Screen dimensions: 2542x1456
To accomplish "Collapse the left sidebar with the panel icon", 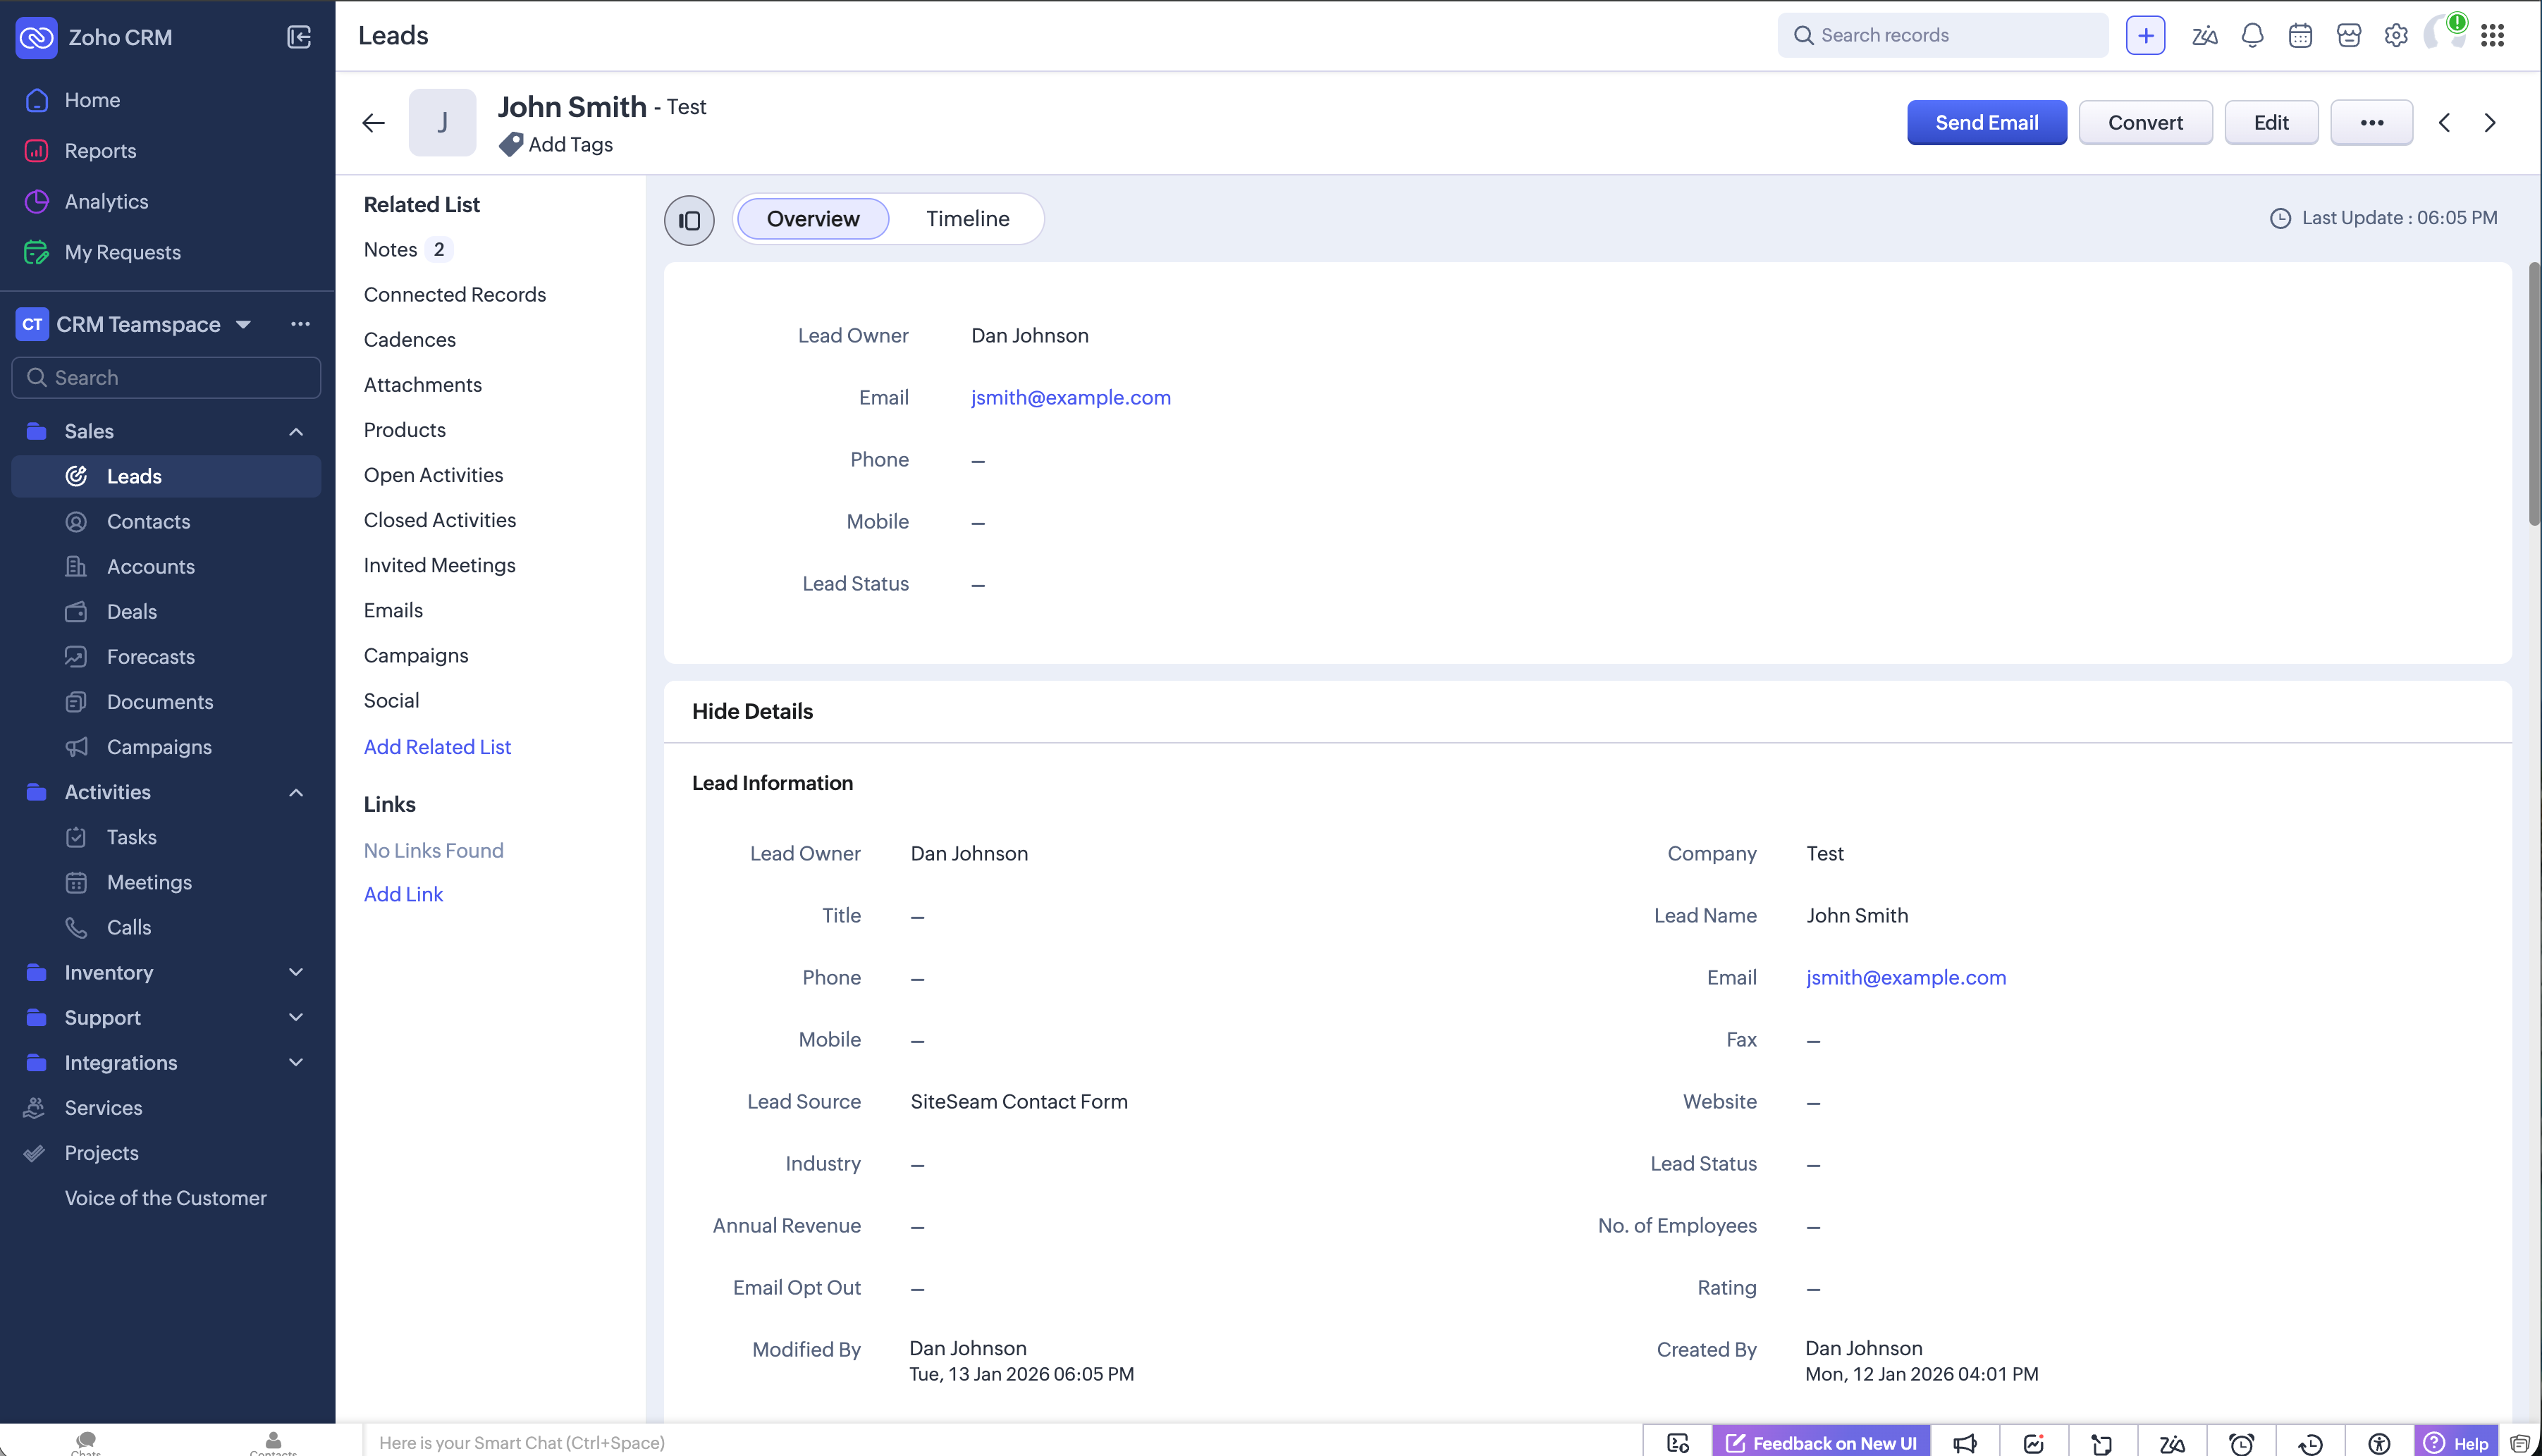I will 299,37.
